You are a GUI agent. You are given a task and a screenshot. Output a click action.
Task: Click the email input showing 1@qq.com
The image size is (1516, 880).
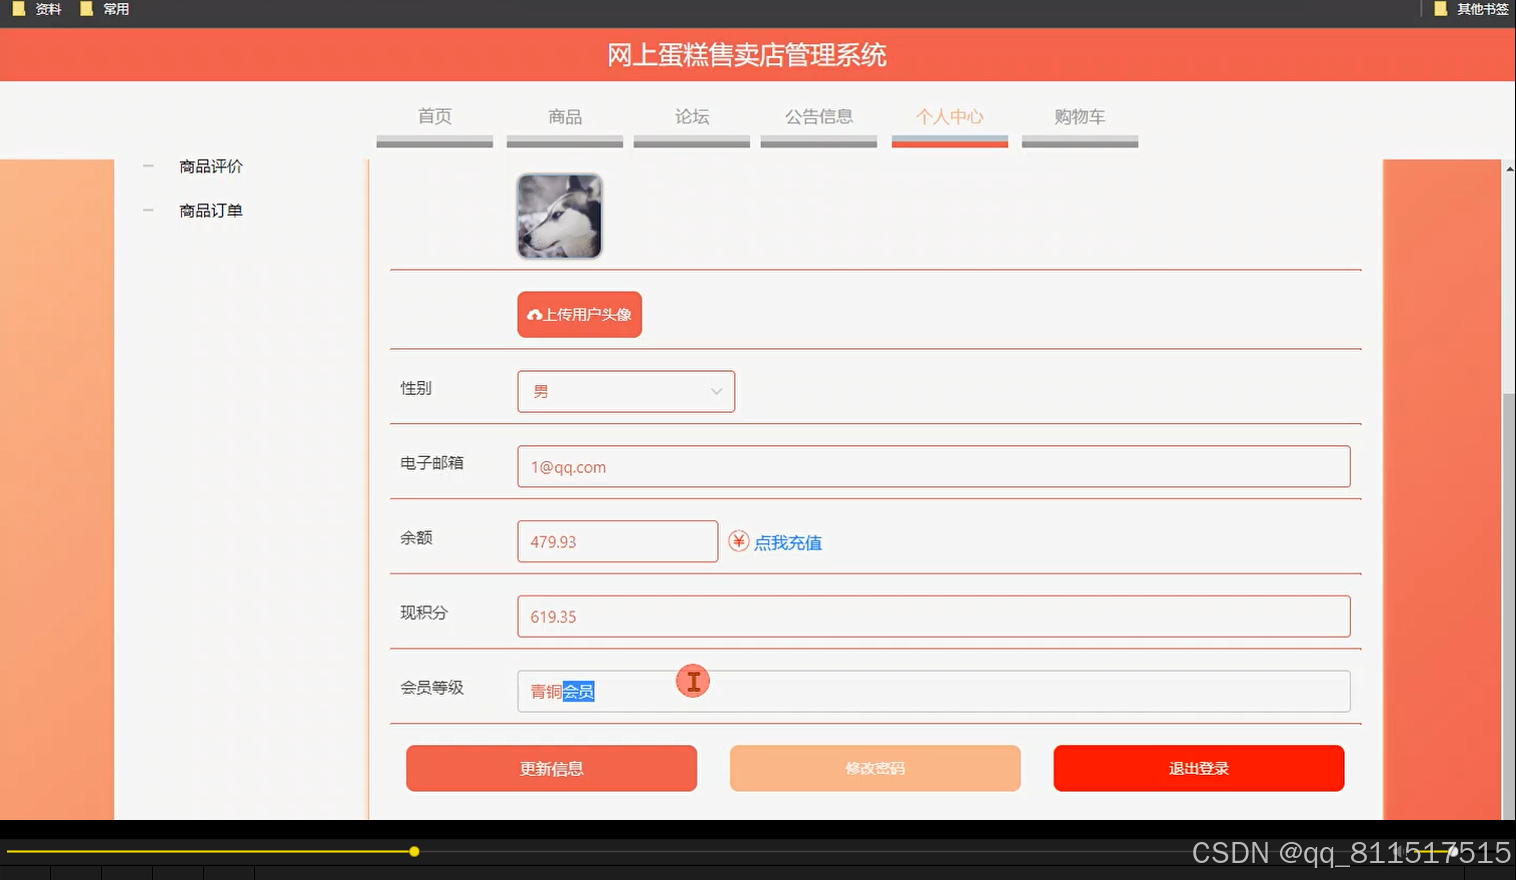pyautogui.click(x=932, y=466)
